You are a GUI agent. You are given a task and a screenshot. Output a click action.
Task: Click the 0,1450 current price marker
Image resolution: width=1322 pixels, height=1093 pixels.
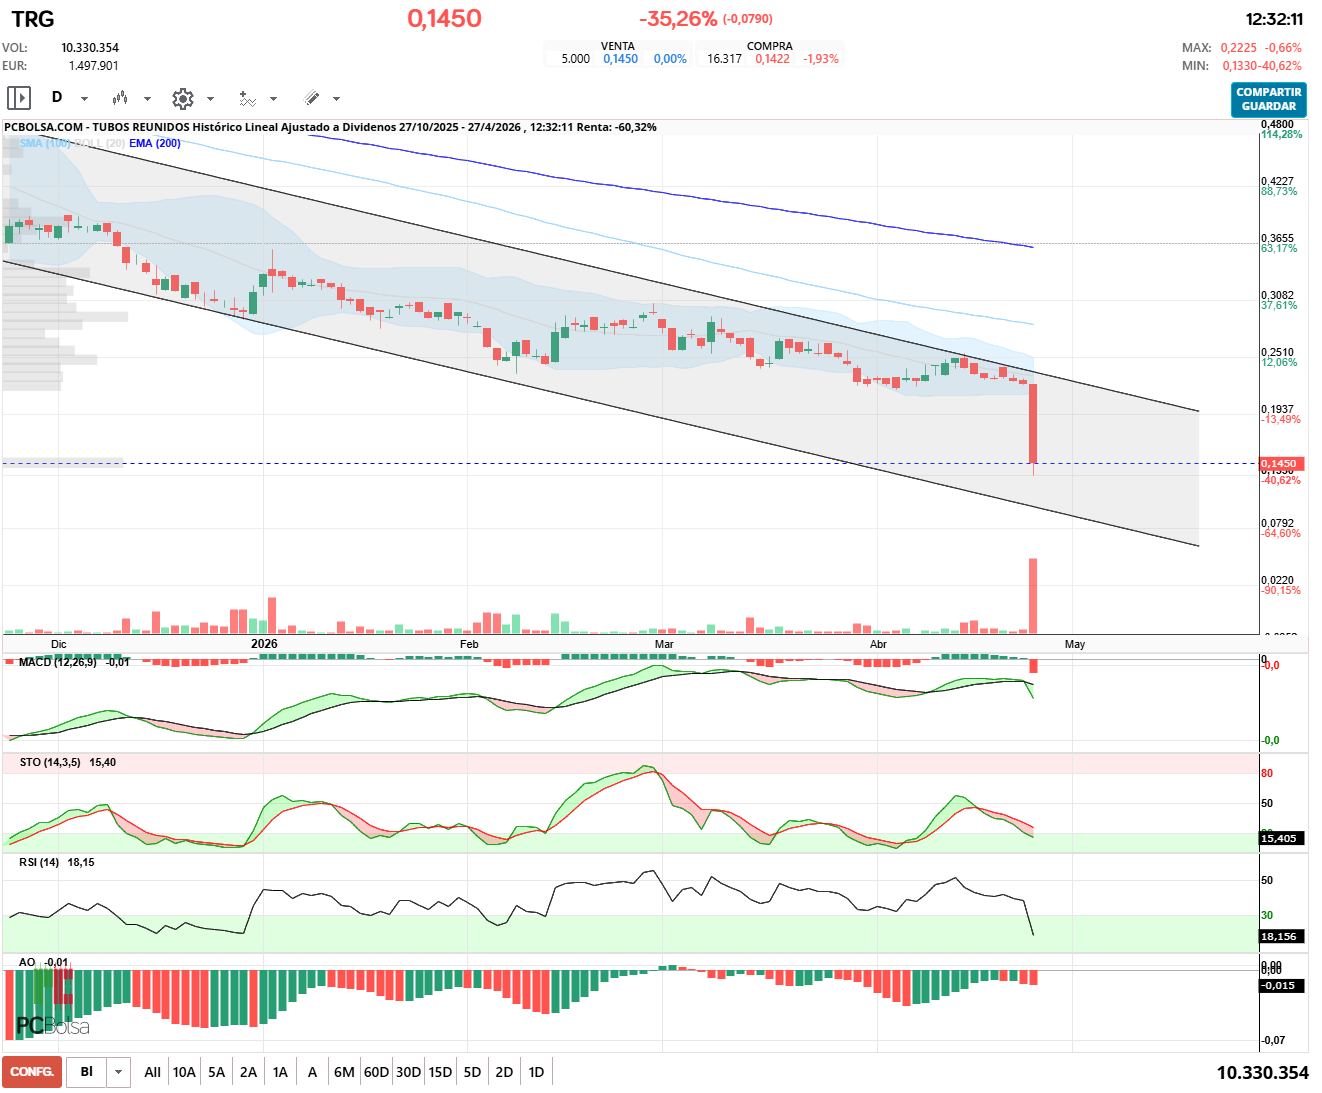coord(1278,464)
